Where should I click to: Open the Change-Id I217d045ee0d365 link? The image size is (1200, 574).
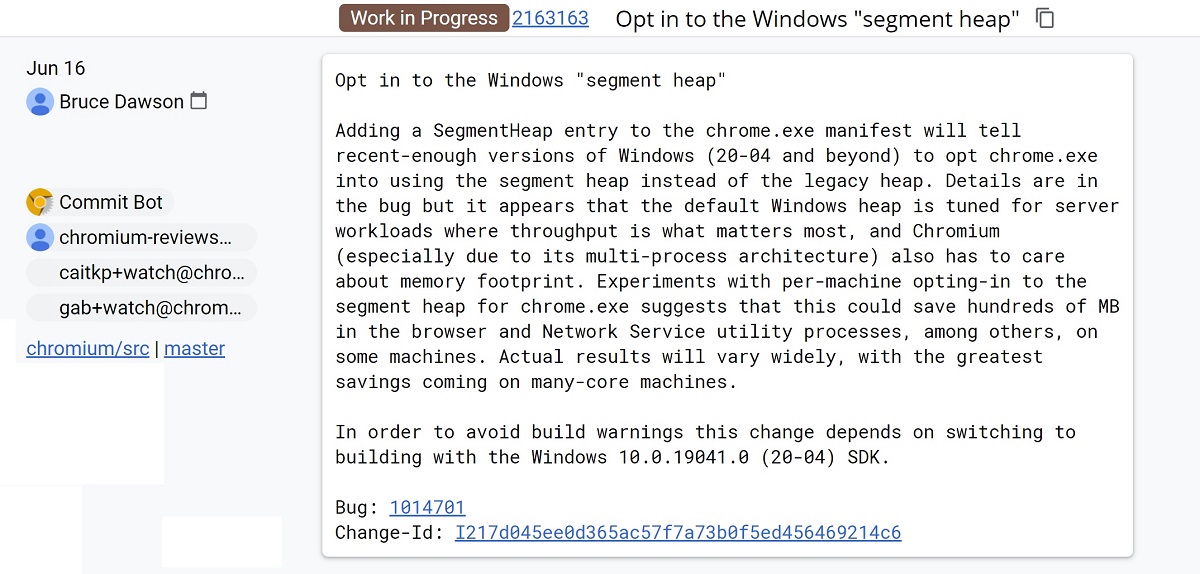[x=677, y=532]
